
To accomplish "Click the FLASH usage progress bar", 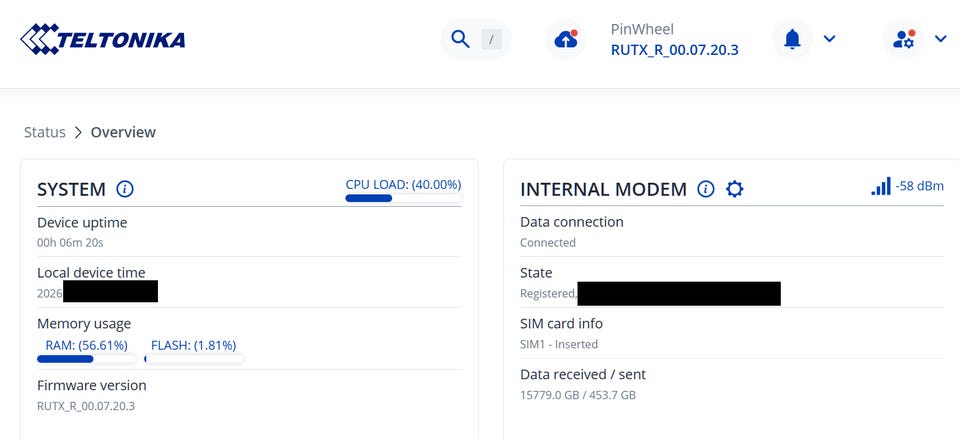I will [194, 359].
